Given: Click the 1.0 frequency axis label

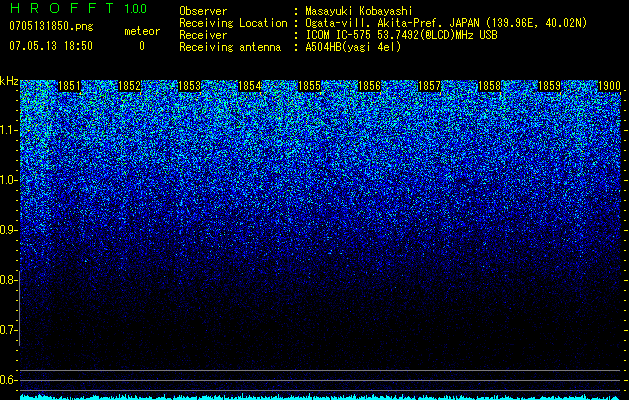Looking at the screenshot, I should pyautogui.click(x=9, y=180).
